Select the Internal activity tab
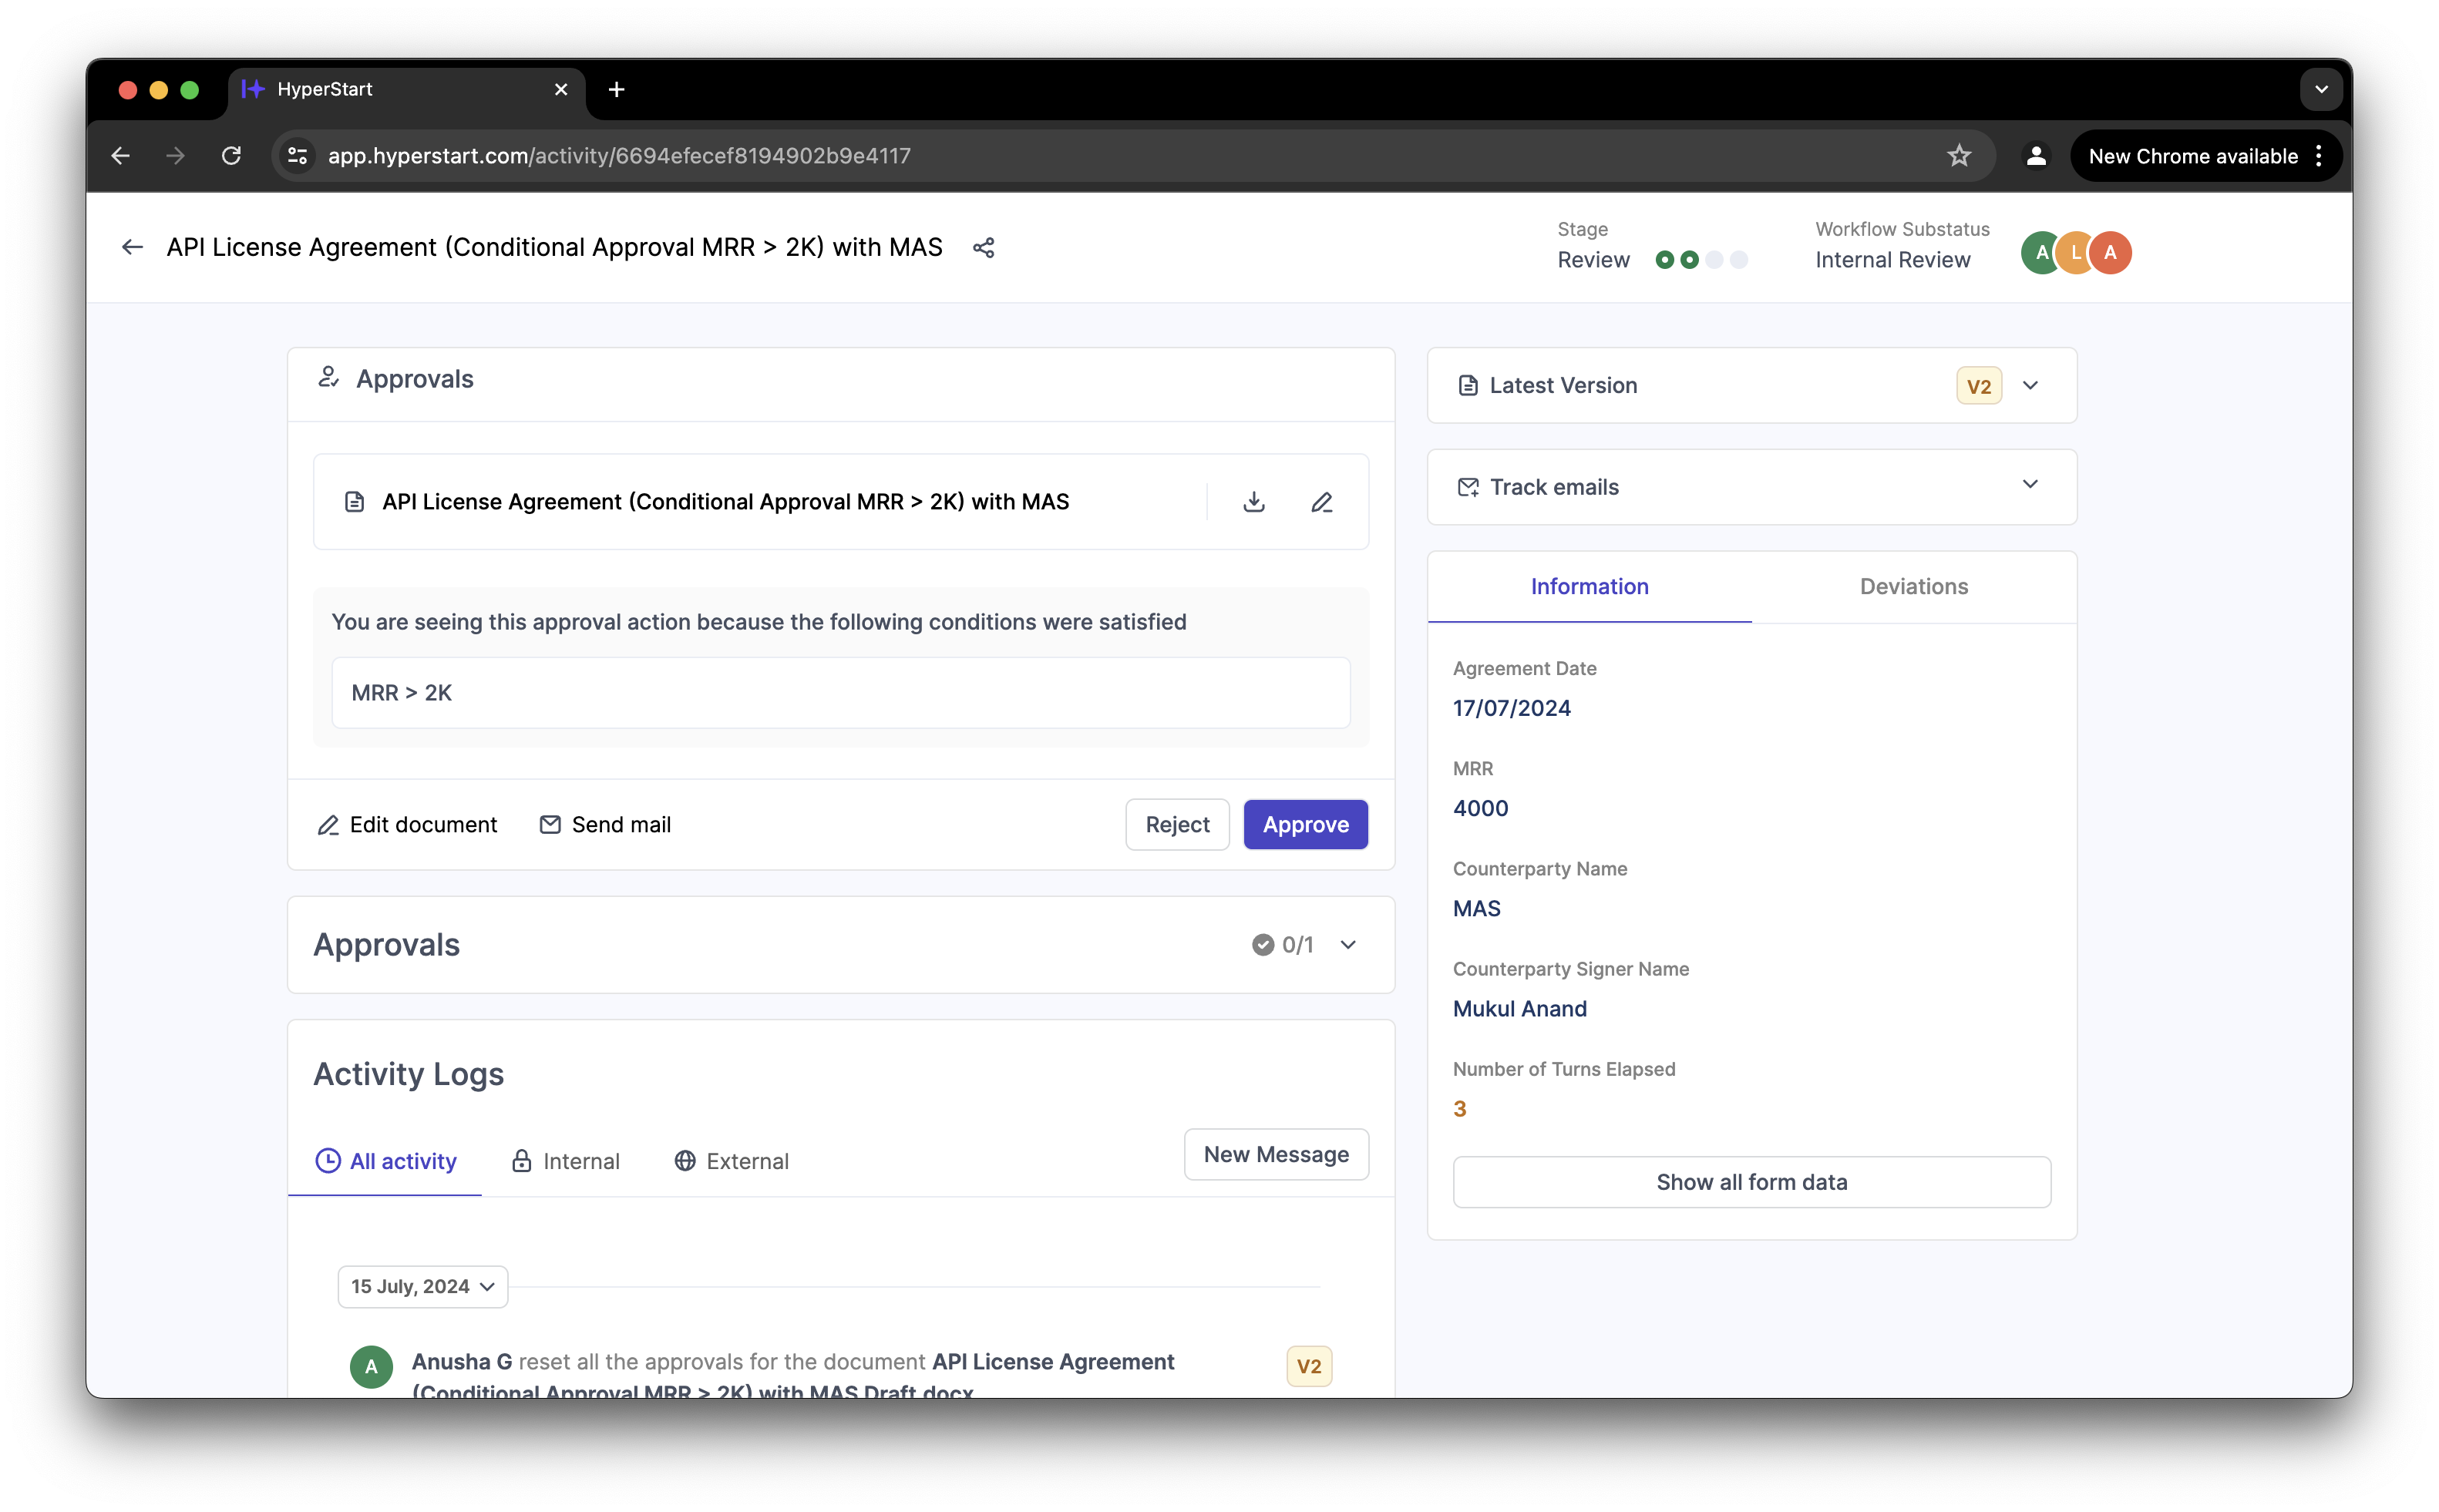 tap(566, 1161)
